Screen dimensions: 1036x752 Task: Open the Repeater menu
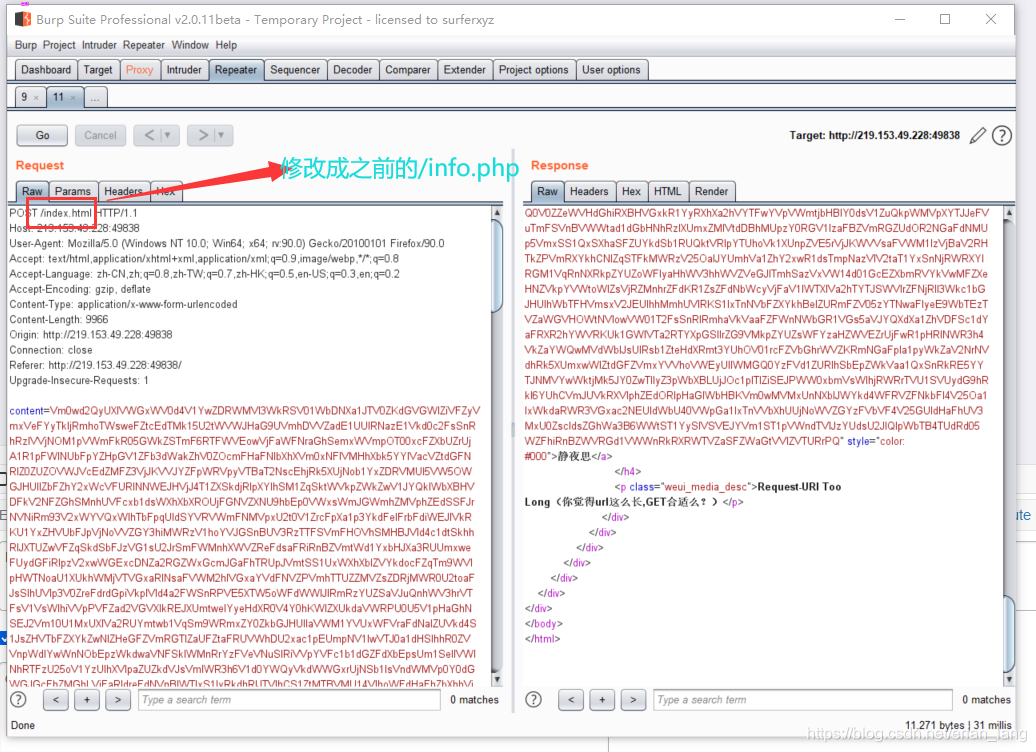[143, 45]
